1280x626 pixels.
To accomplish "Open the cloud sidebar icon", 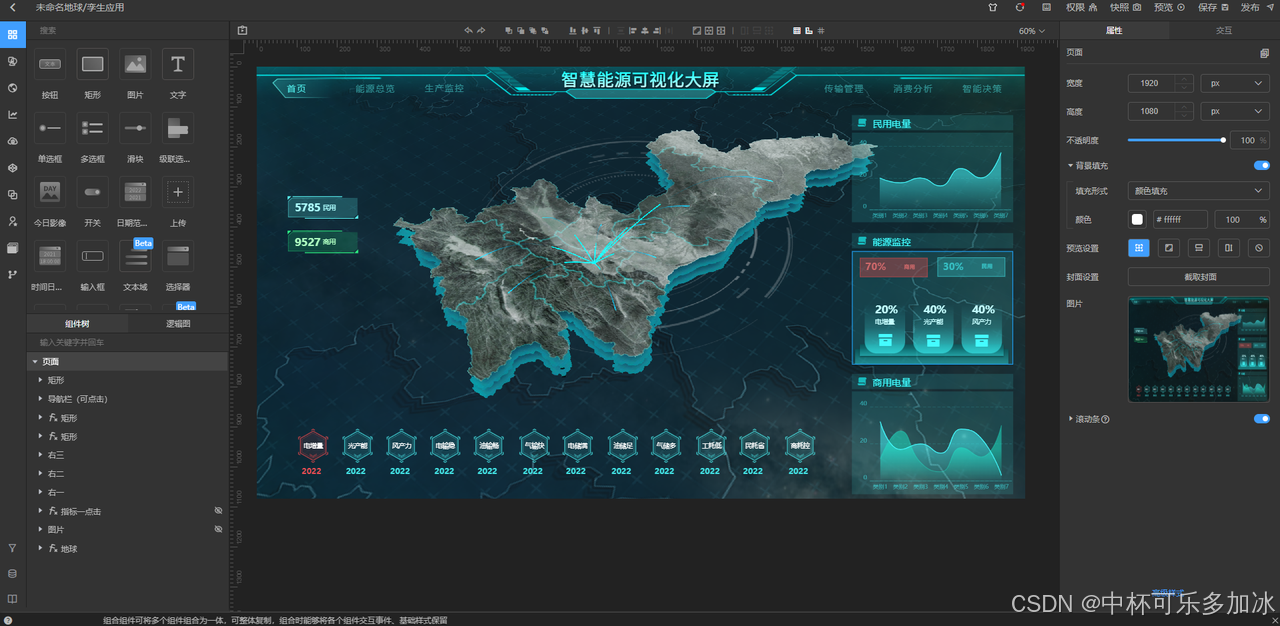I will pyautogui.click(x=13, y=141).
